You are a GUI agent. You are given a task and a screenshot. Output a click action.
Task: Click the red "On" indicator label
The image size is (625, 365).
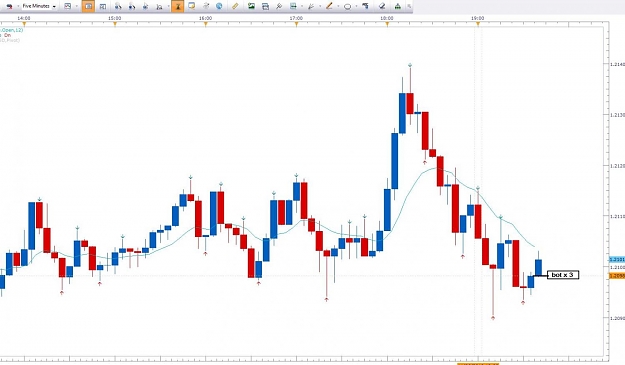coord(7,35)
